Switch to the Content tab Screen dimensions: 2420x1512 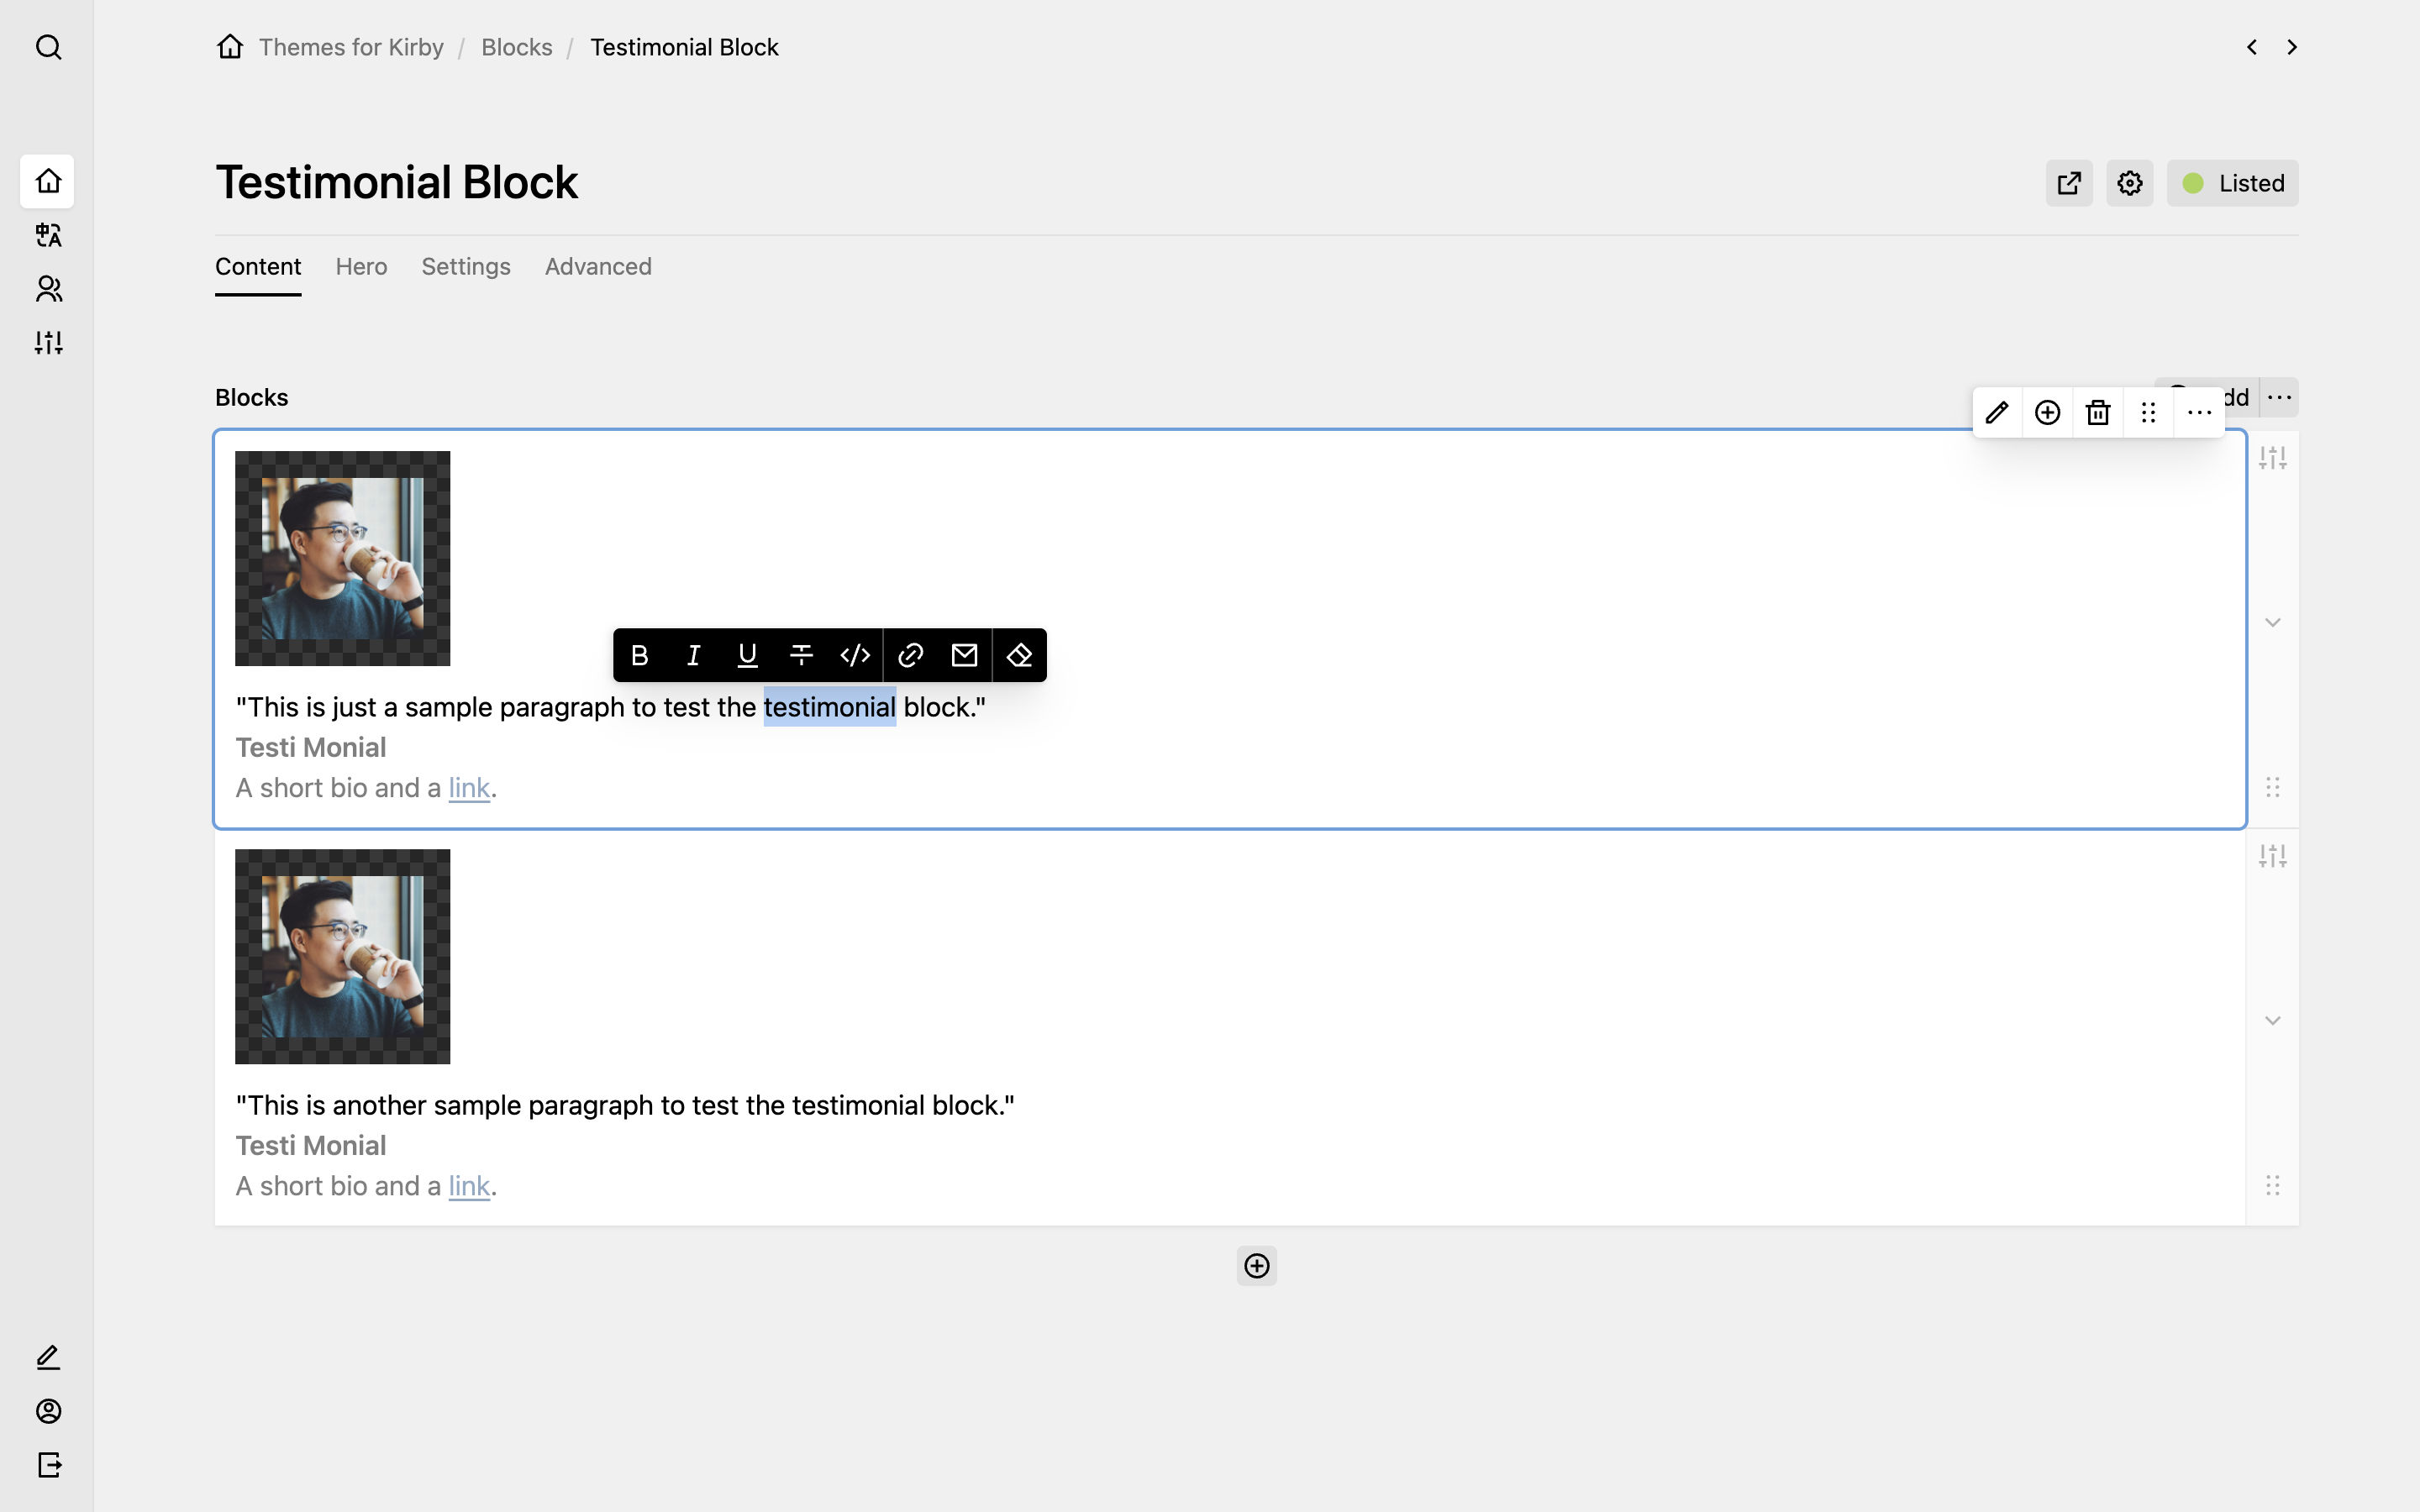(x=258, y=267)
